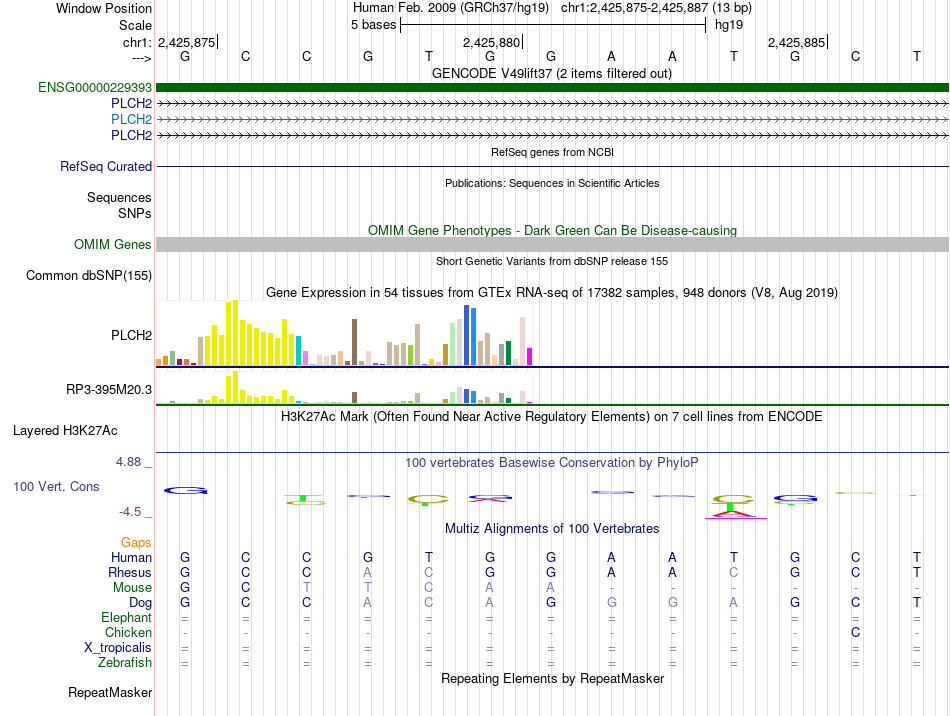
Task: Click RefSeq genes from NCBI title
Action: [x=552, y=152]
